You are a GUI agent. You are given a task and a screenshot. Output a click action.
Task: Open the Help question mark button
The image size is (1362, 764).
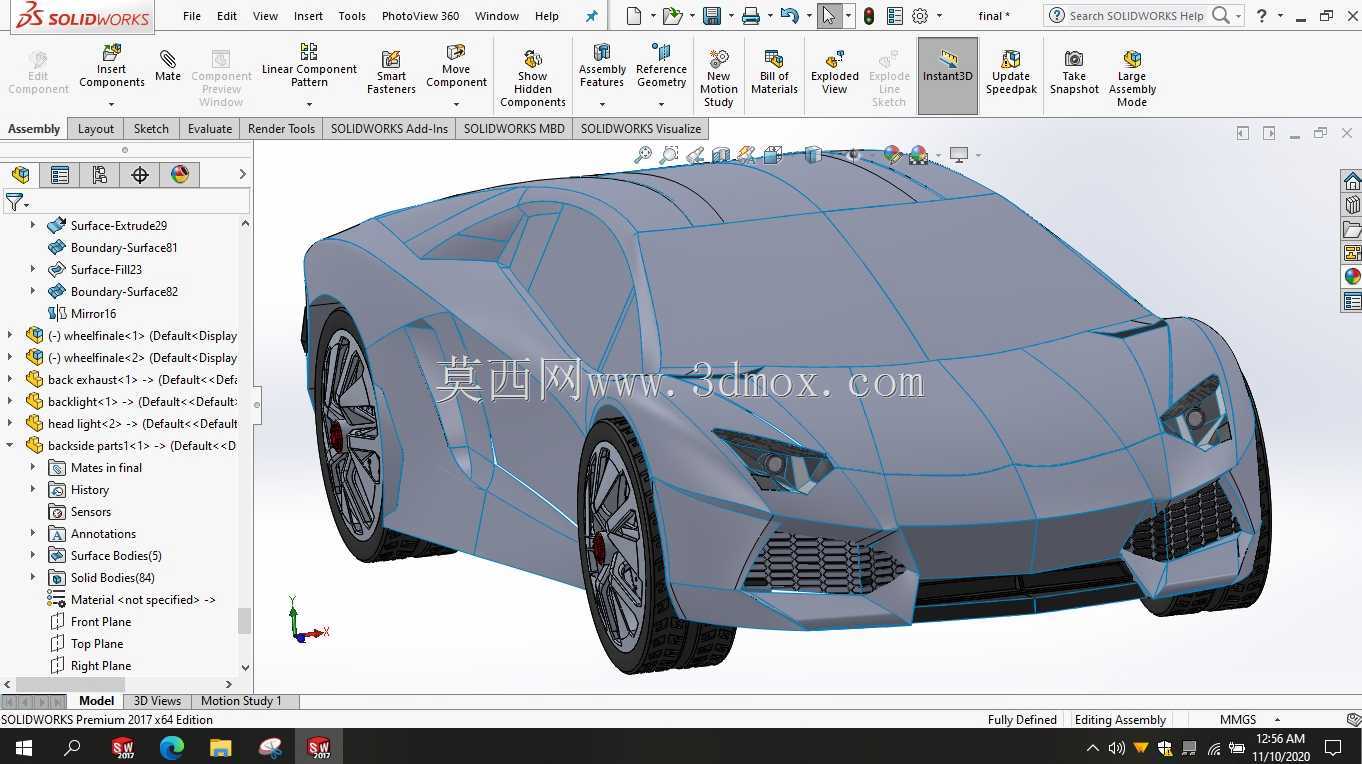click(x=1262, y=16)
